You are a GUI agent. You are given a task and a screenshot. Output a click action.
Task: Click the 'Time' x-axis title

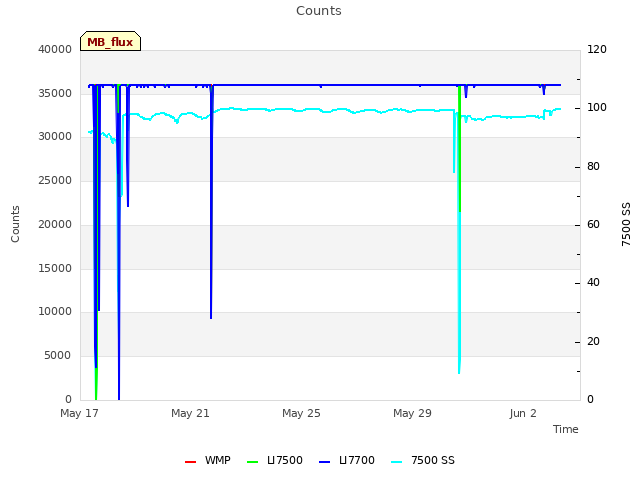tap(566, 429)
